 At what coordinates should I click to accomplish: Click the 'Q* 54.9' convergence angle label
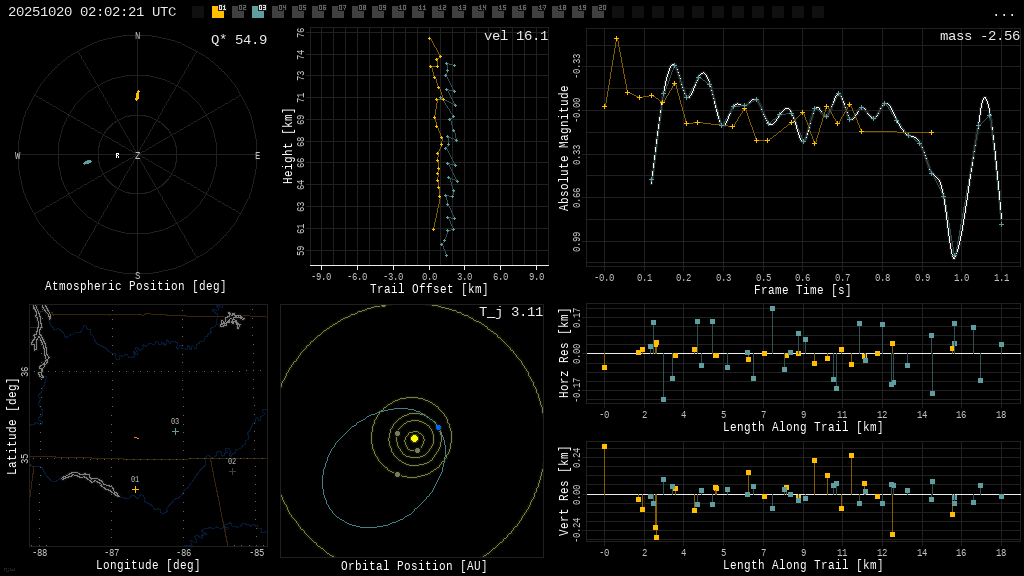pos(238,40)
